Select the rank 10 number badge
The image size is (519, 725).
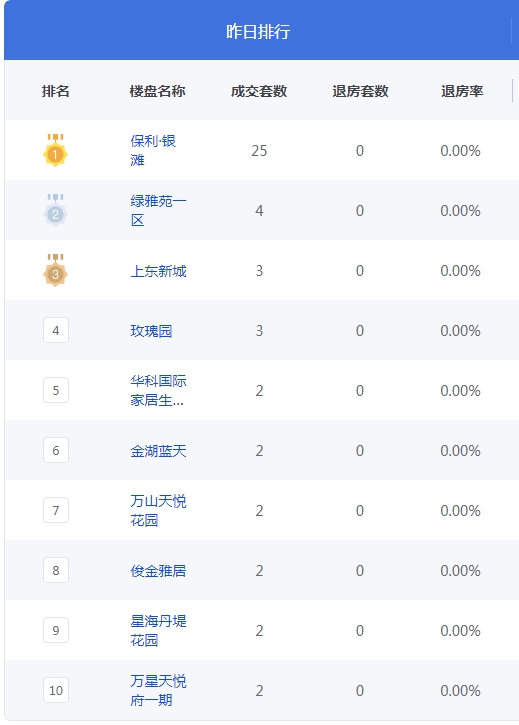[56, 690]
